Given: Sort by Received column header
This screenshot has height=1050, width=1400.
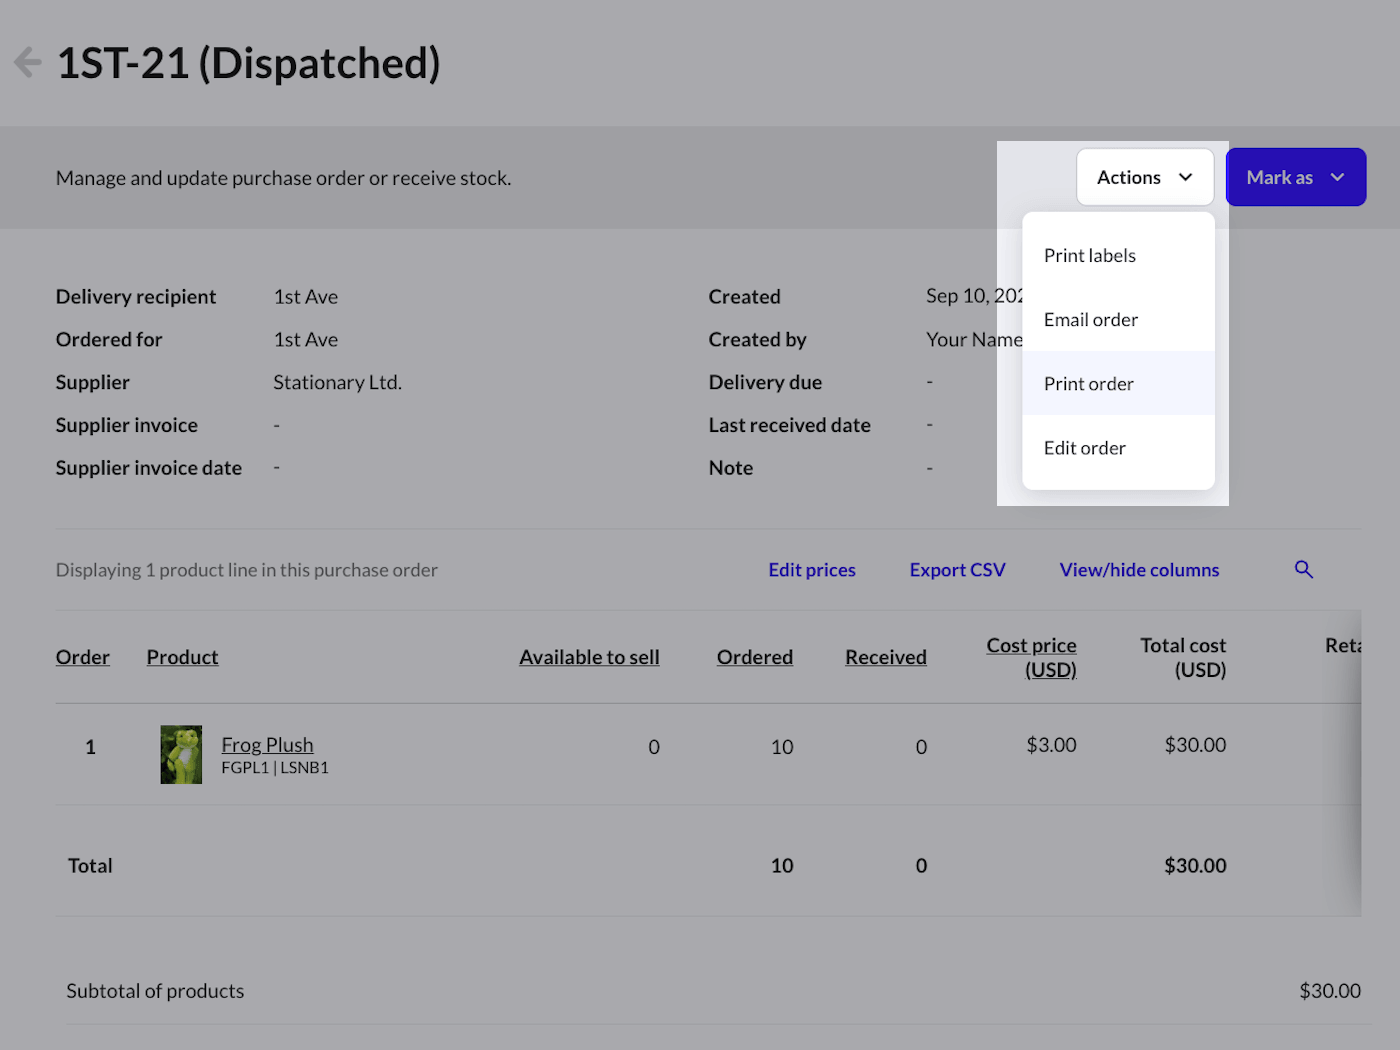Looking at the screenshot, I should click(886, 657).
